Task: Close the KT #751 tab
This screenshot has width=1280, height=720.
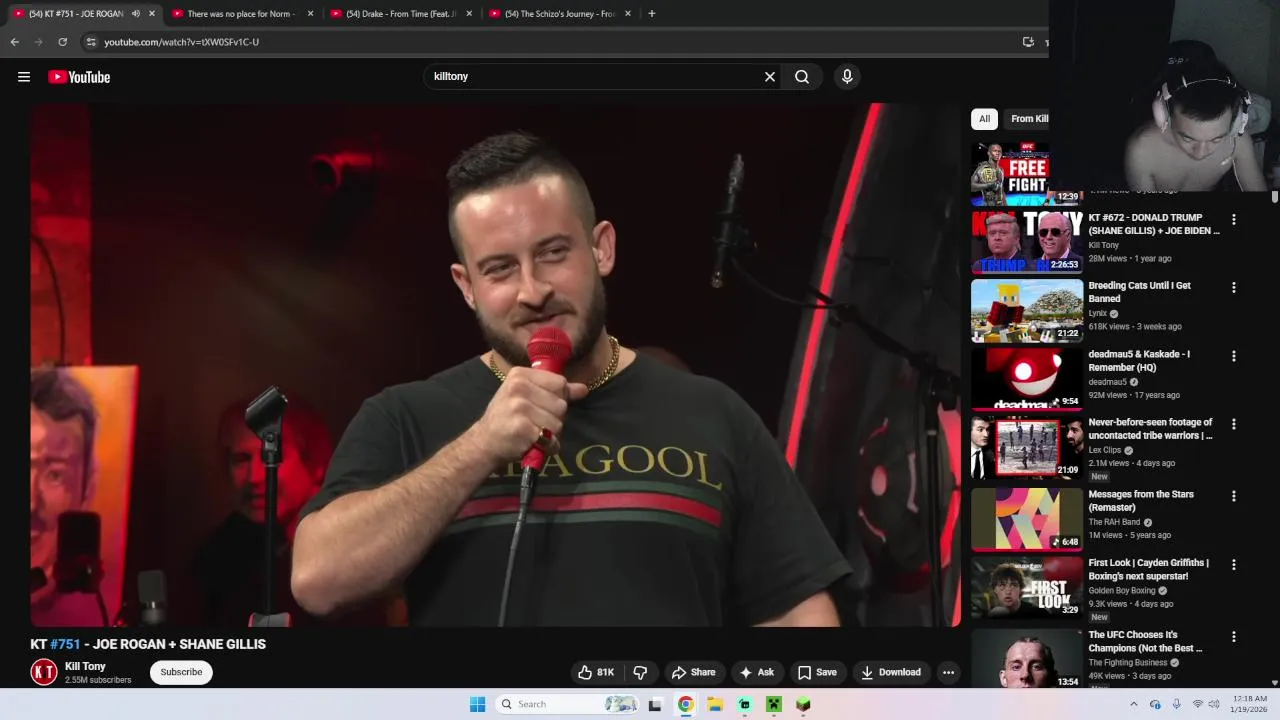Action: click(152, 14)
